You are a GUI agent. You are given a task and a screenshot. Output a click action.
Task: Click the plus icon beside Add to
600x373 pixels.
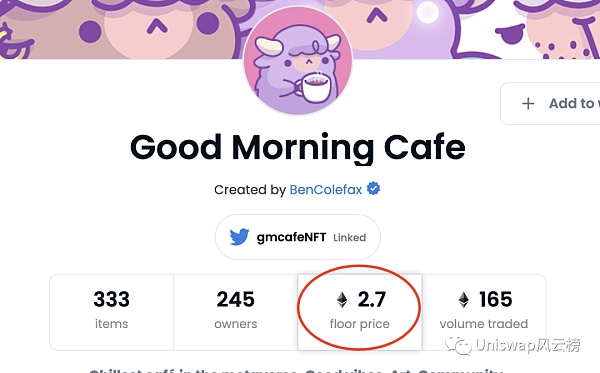pyautogui.click(x=528, y=103)
